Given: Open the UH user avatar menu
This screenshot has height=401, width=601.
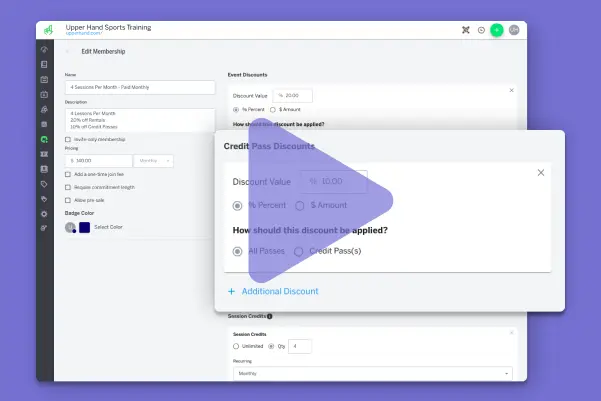Looking at the screenshot, I should (514, 30).
